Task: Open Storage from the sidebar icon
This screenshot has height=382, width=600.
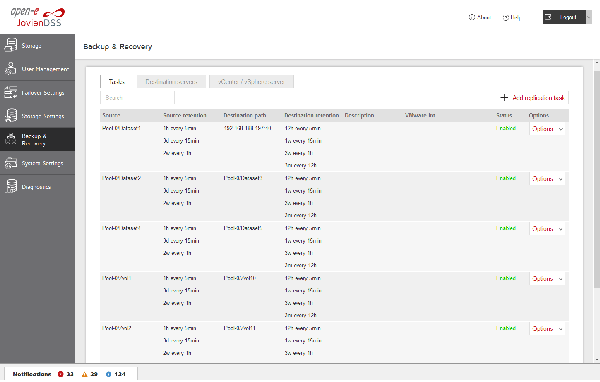Action: click(11, 45)
